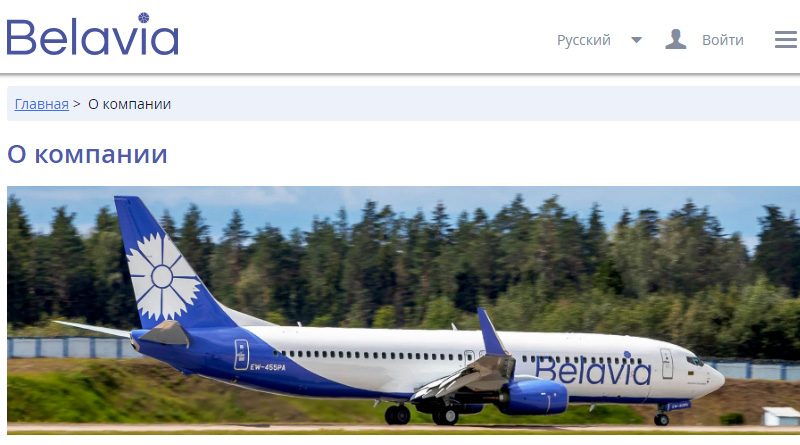Click the user profile silhouette icon
Image resolution: width=800 pixels, height=445 pixels.
(x=676, y=39)
